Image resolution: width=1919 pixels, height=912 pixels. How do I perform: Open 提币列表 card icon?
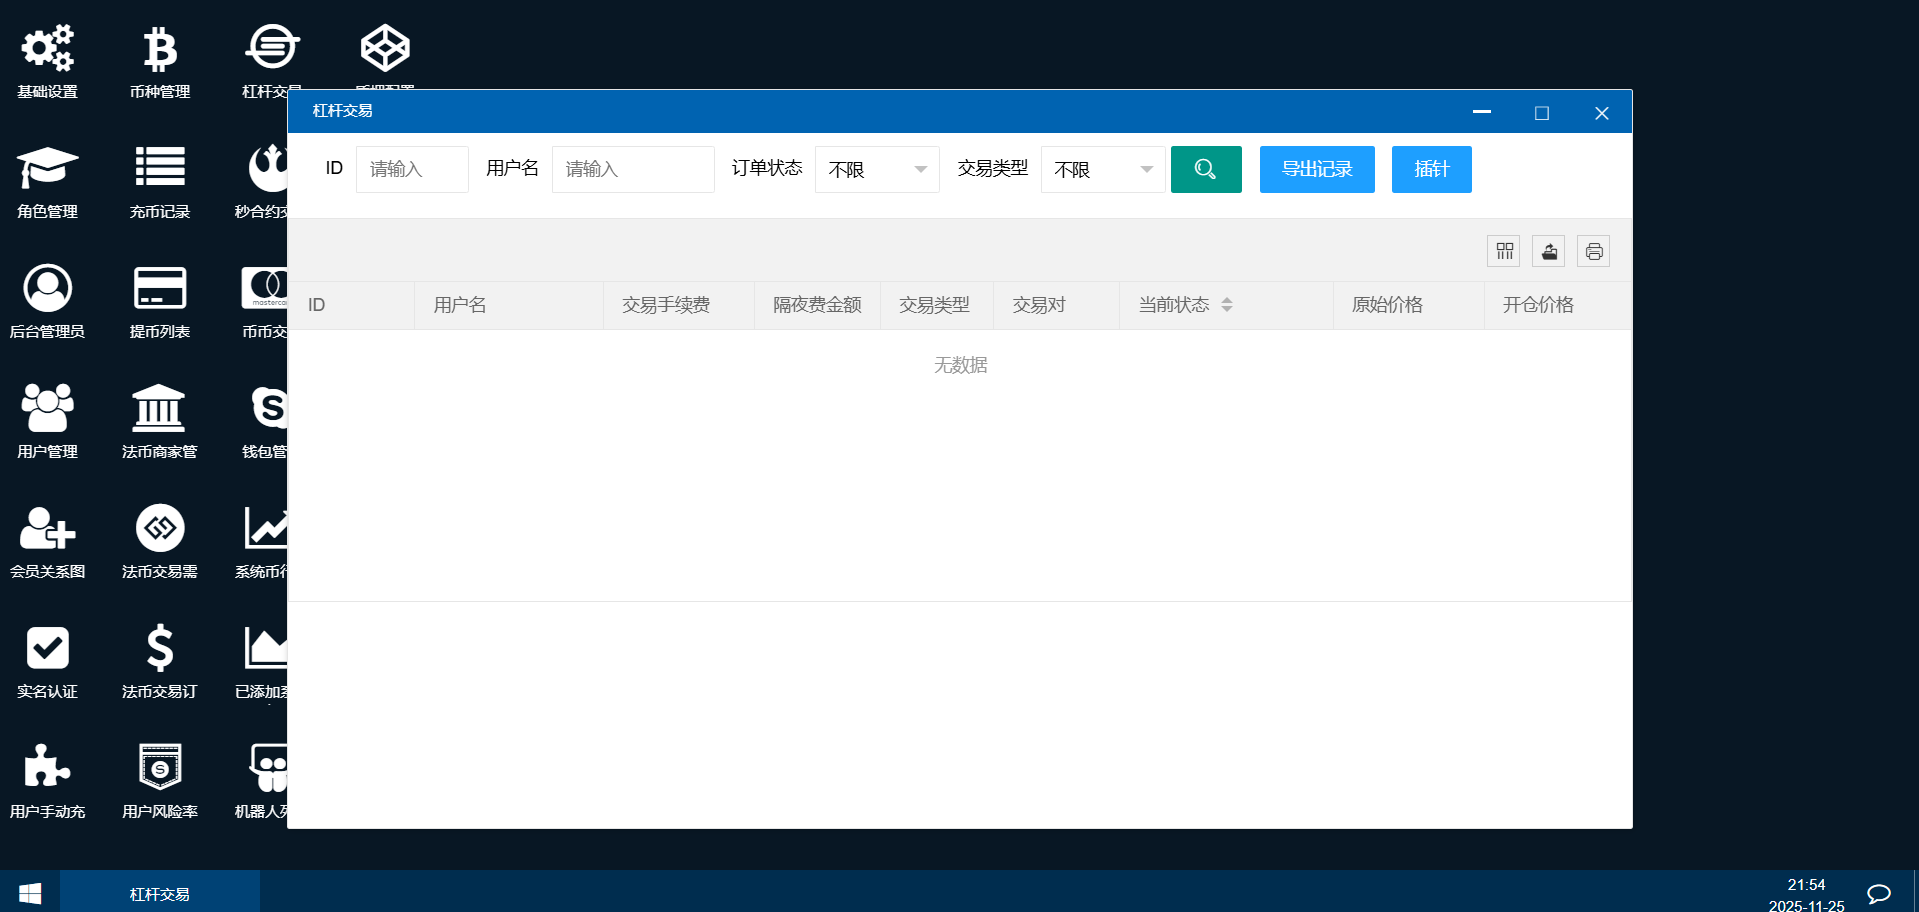pyautogui.click(x=159, y=288)
